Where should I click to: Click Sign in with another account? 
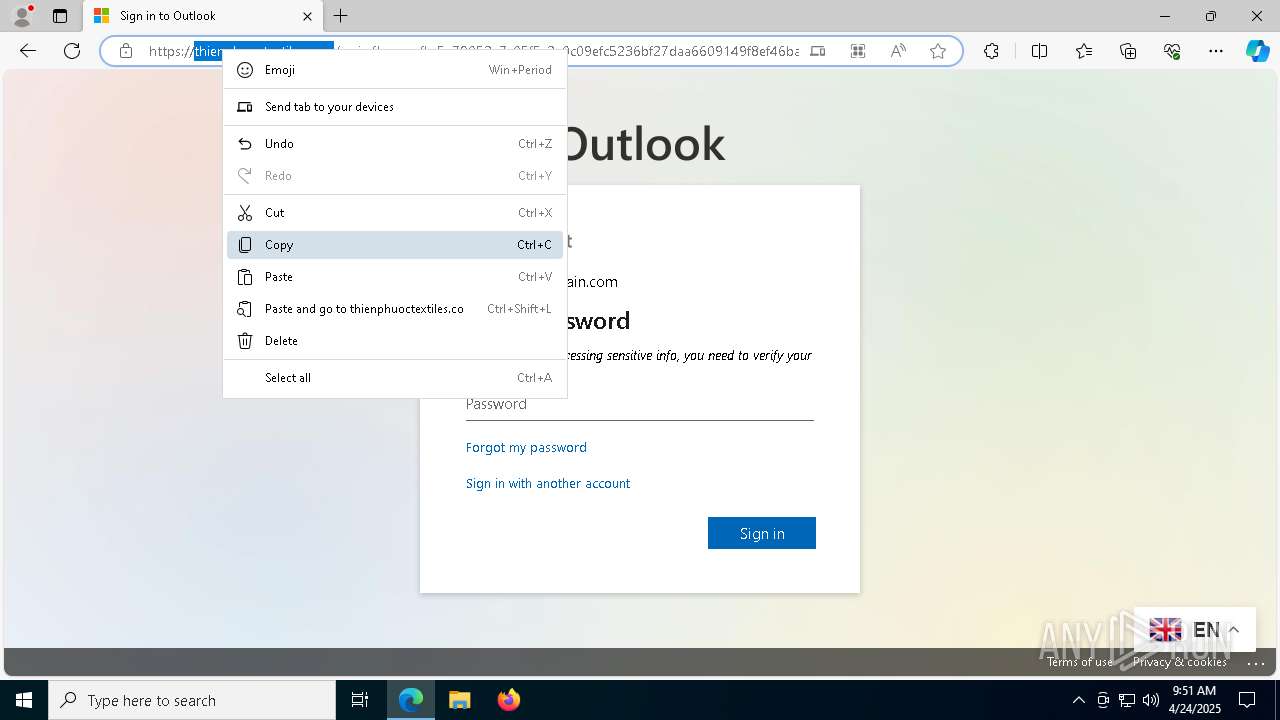[548, 483]
